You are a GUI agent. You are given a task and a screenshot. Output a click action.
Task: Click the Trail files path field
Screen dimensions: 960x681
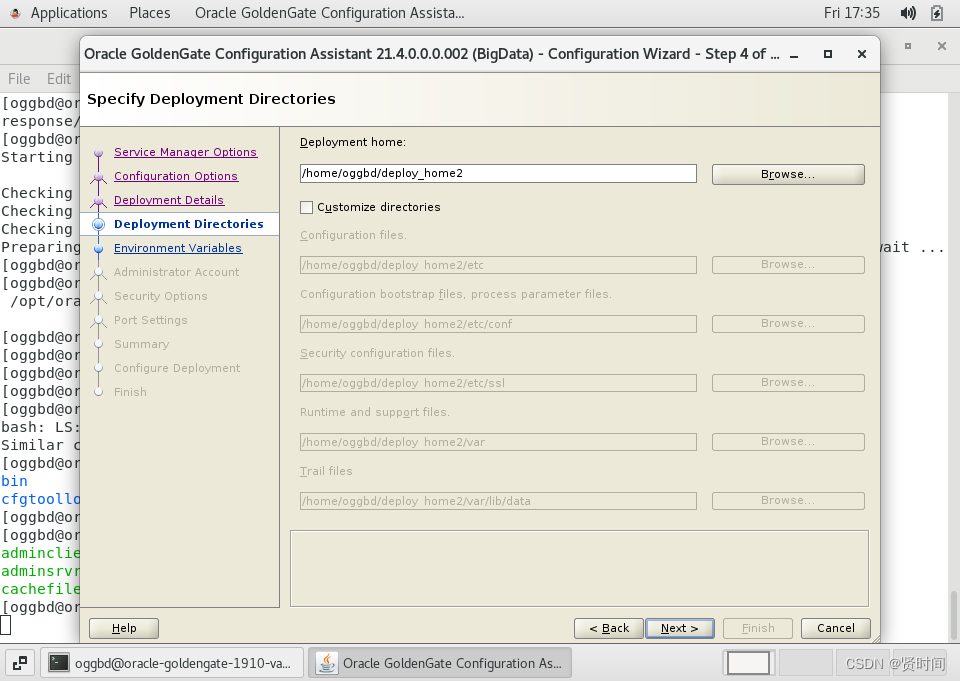(x=498, y=501)
